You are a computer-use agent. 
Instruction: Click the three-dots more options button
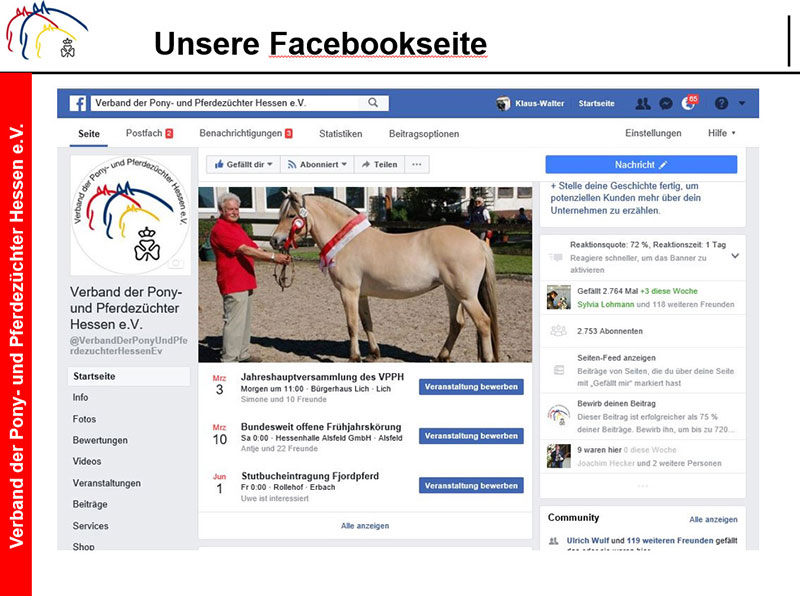pyautogui.click(x=417, y=164)
